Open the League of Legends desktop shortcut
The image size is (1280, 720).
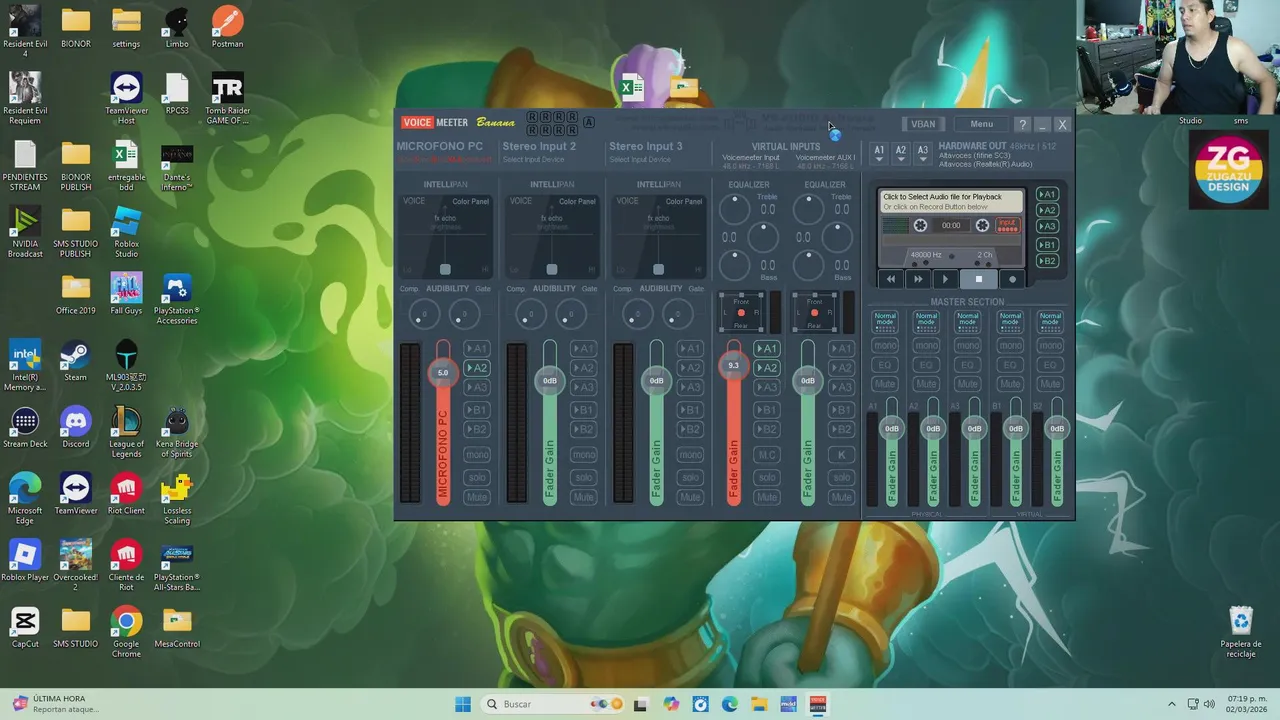pyautogui.click(x=126, y=432)
